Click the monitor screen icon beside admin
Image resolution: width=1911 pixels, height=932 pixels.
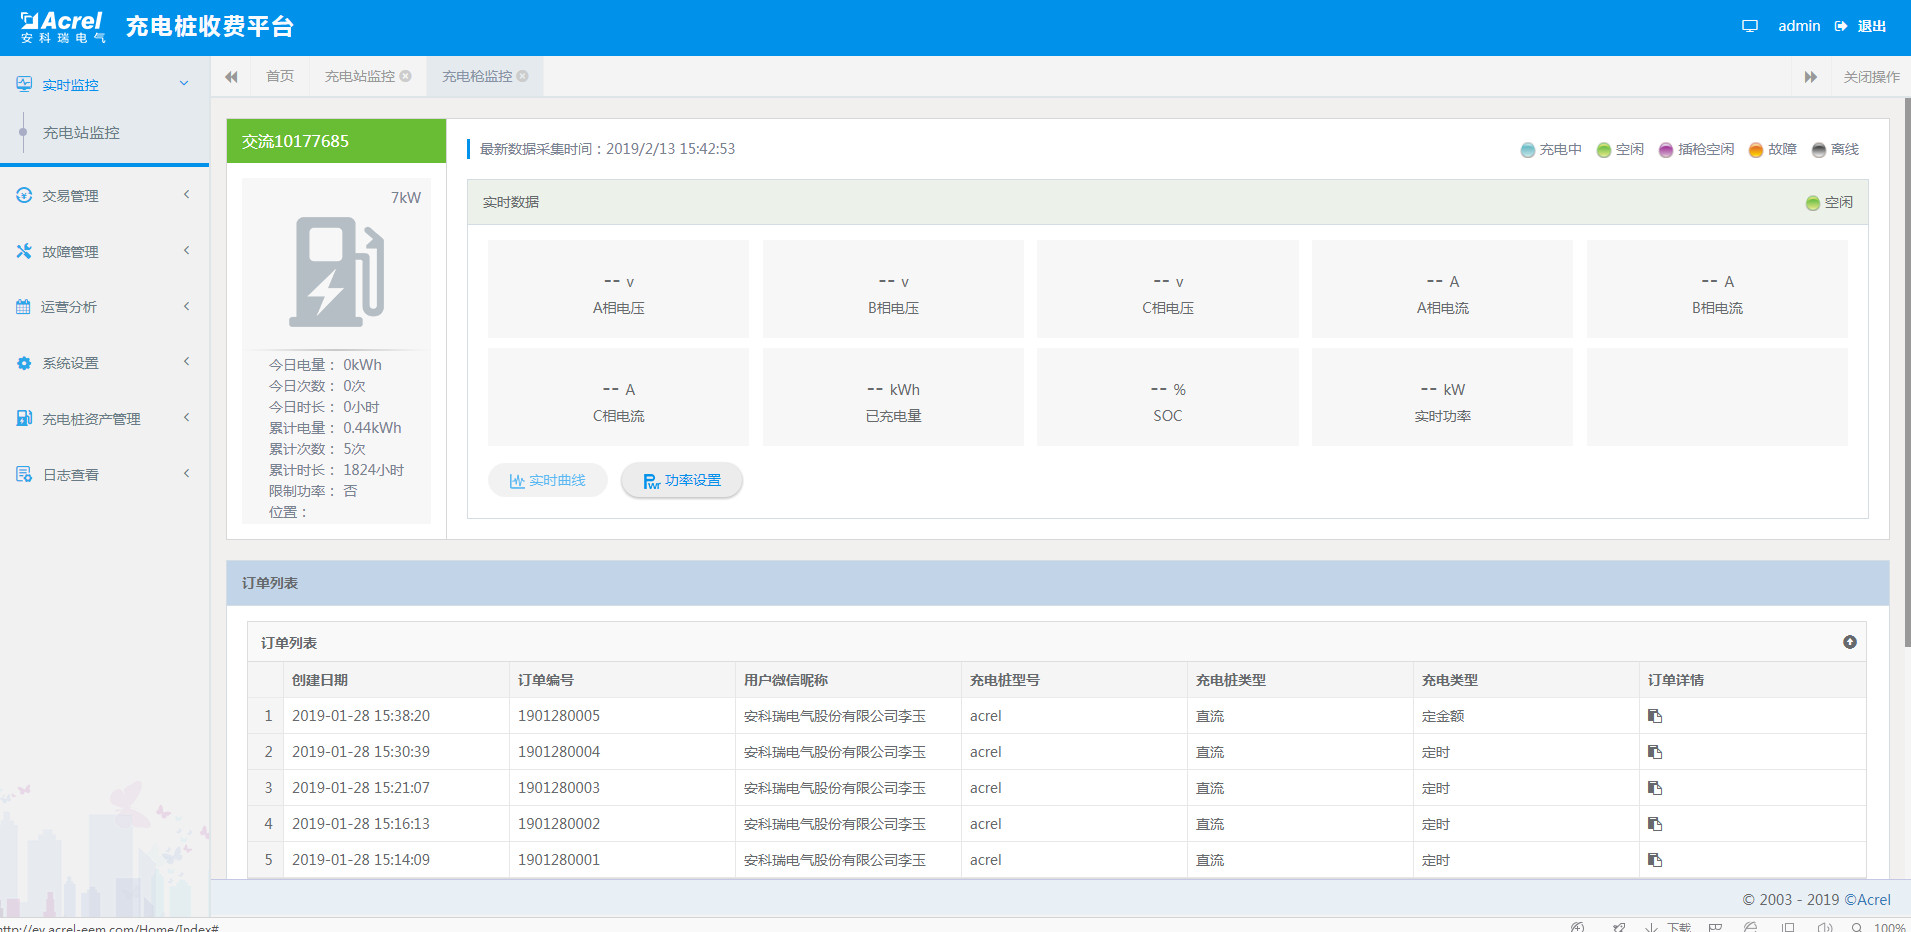[1749, 26]
